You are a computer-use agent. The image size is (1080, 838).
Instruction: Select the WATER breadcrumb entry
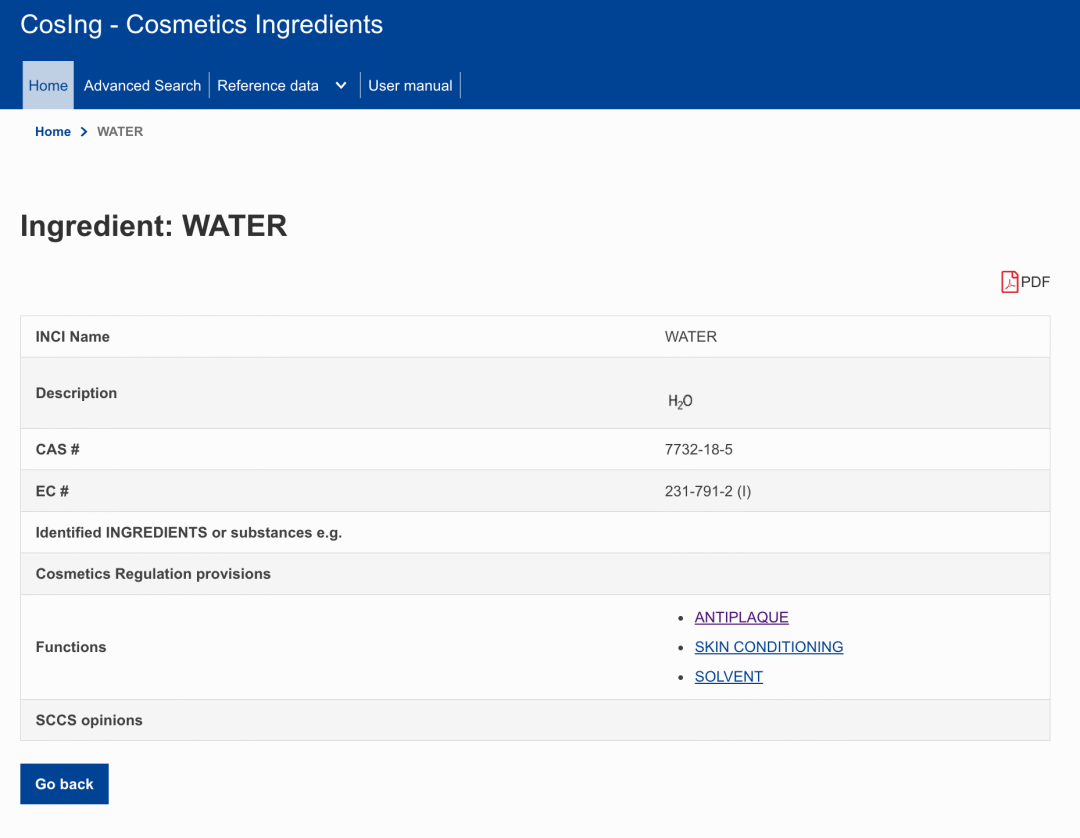pyautogui.click(x=120, y=132)
